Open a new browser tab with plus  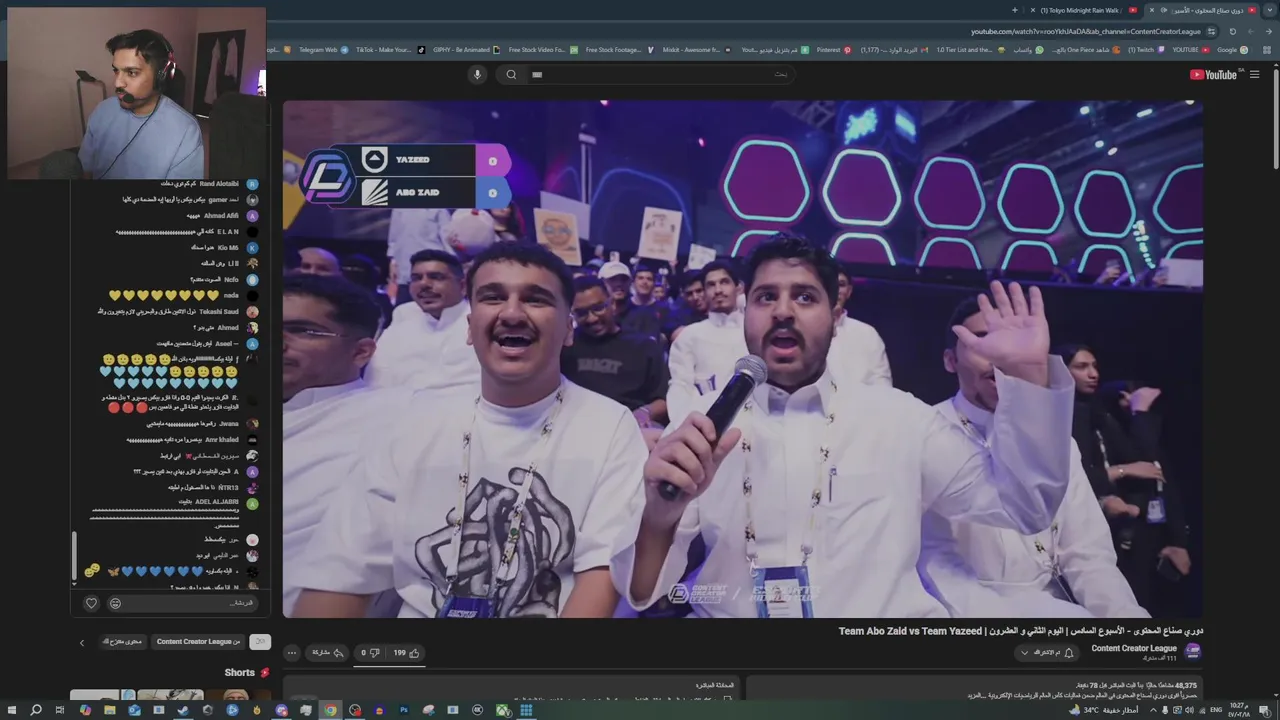coord(1015,10)
